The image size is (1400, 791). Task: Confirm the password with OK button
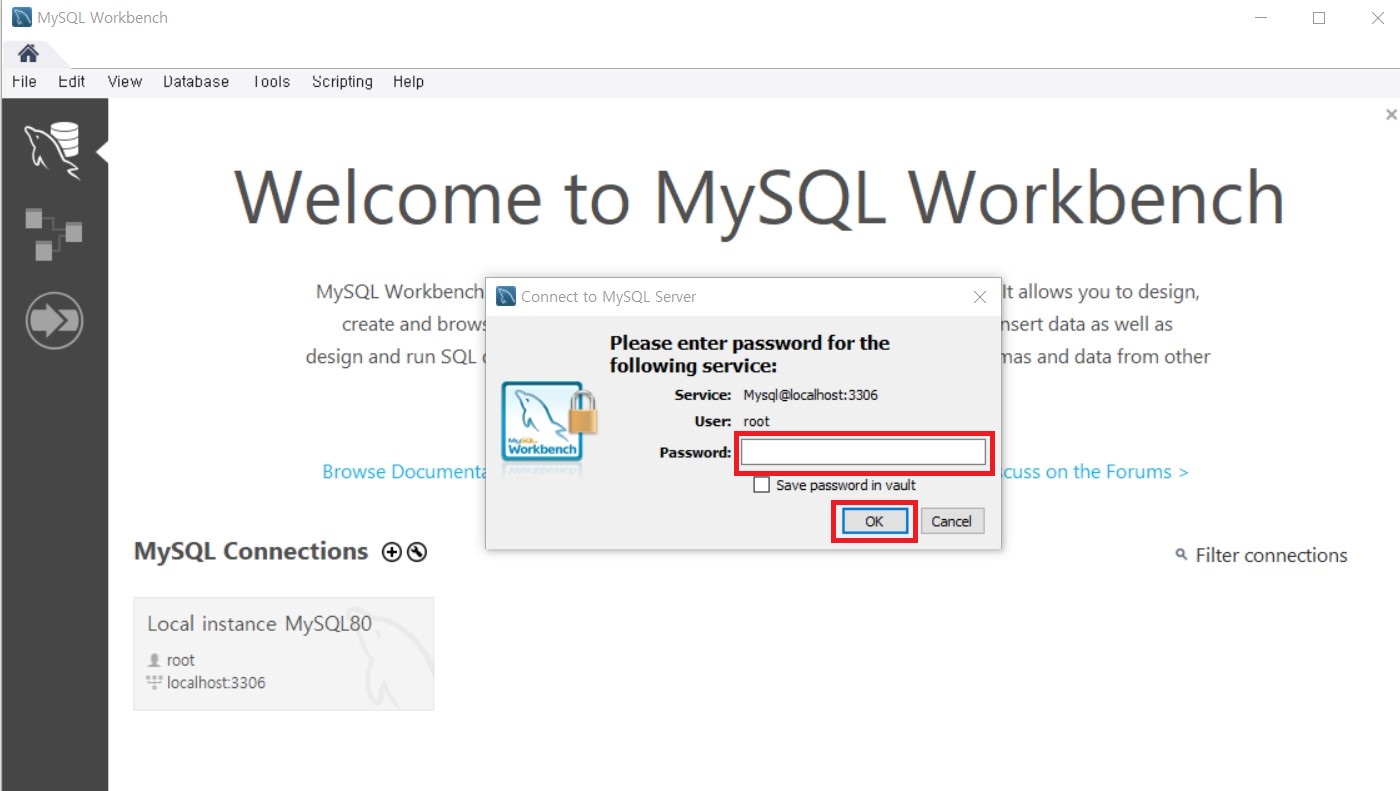tap(874, 521)
